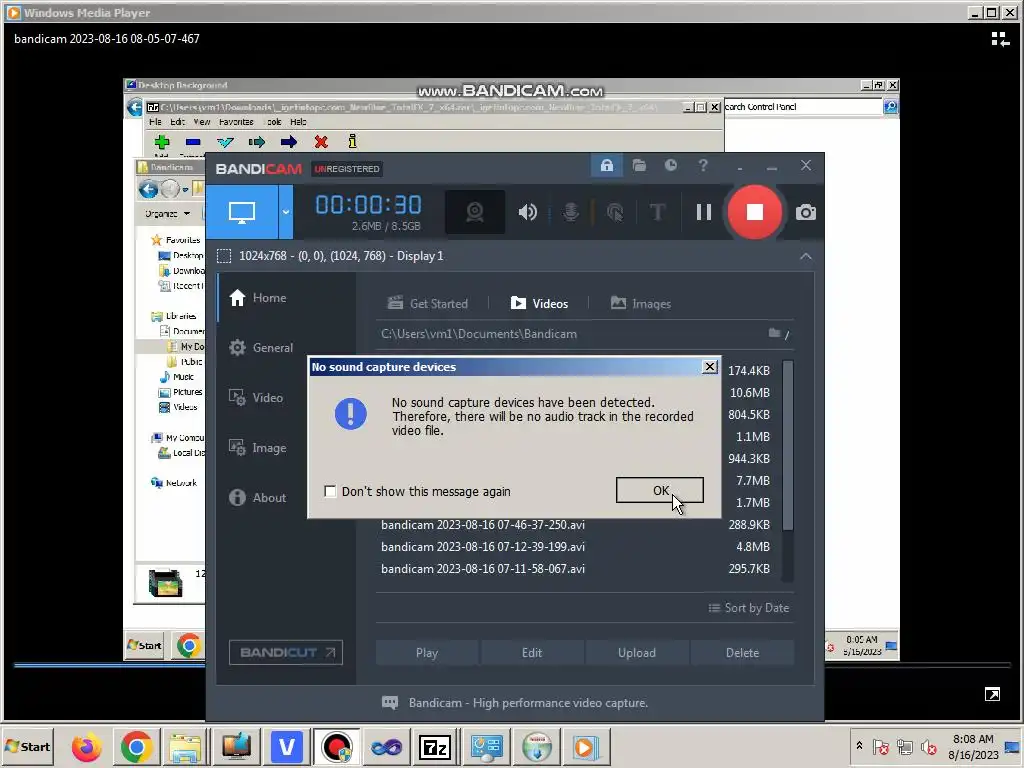The image size is (1024, 768).
Task: Click the 174.4KB file size entry
Action: coord(749,370)
